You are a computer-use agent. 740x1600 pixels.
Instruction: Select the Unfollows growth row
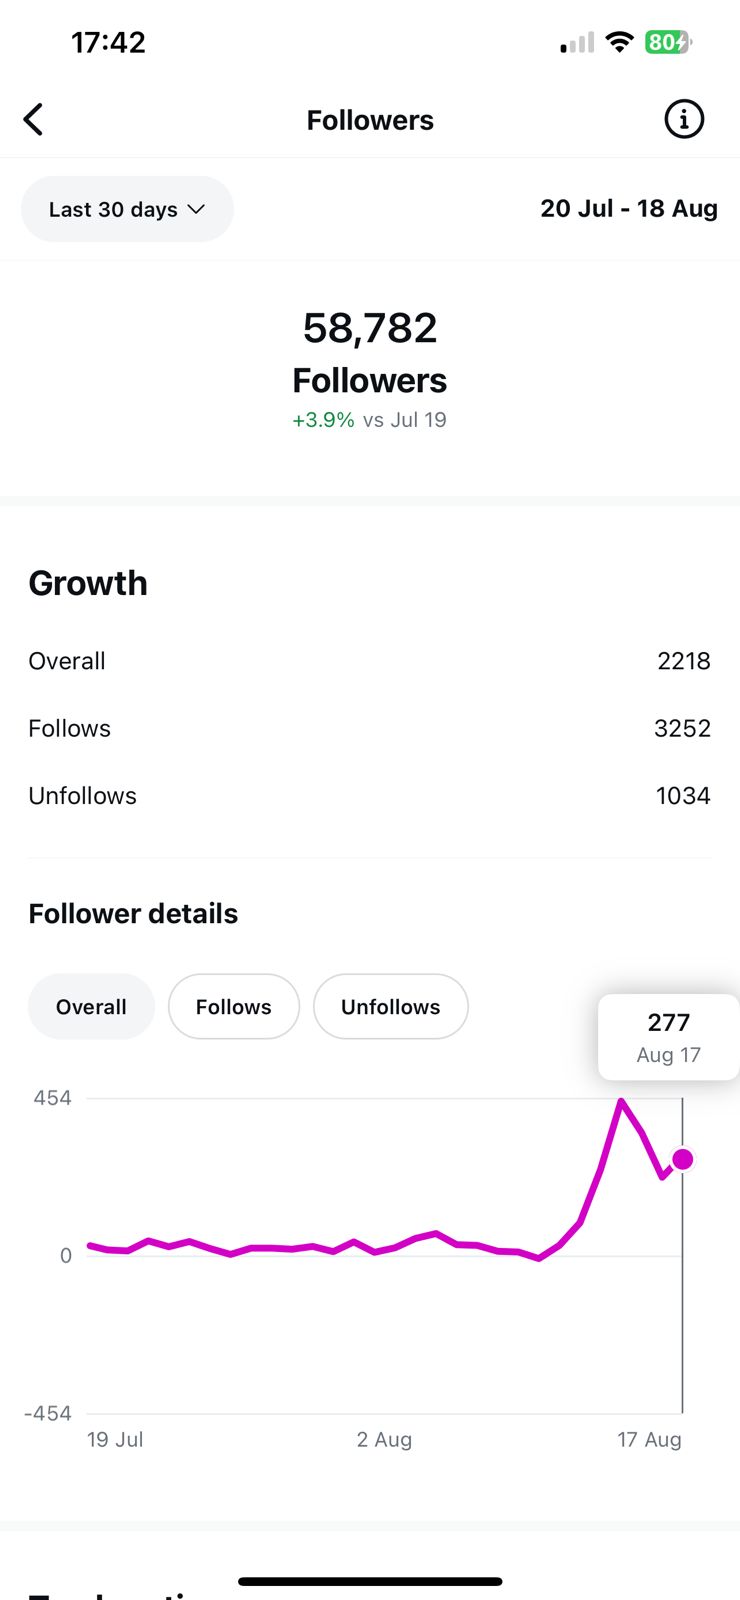pyautogui.click(x=370, y=796)
